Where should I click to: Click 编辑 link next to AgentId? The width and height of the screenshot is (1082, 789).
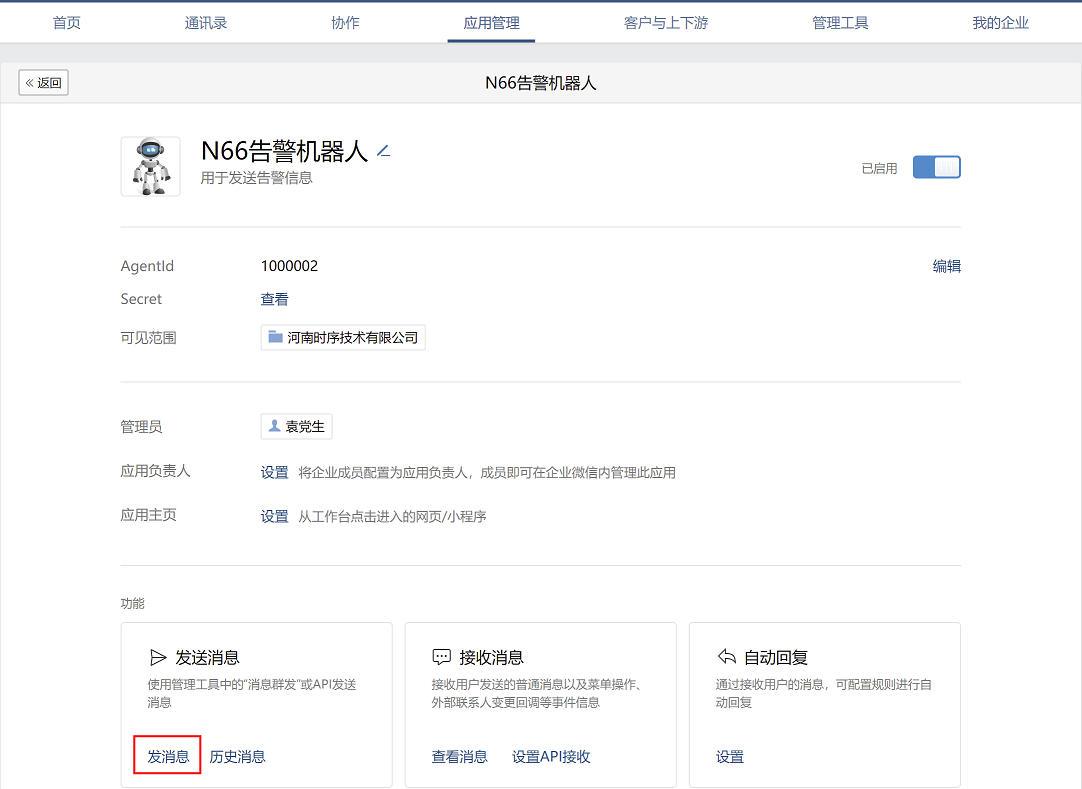[x=946, y=266]
